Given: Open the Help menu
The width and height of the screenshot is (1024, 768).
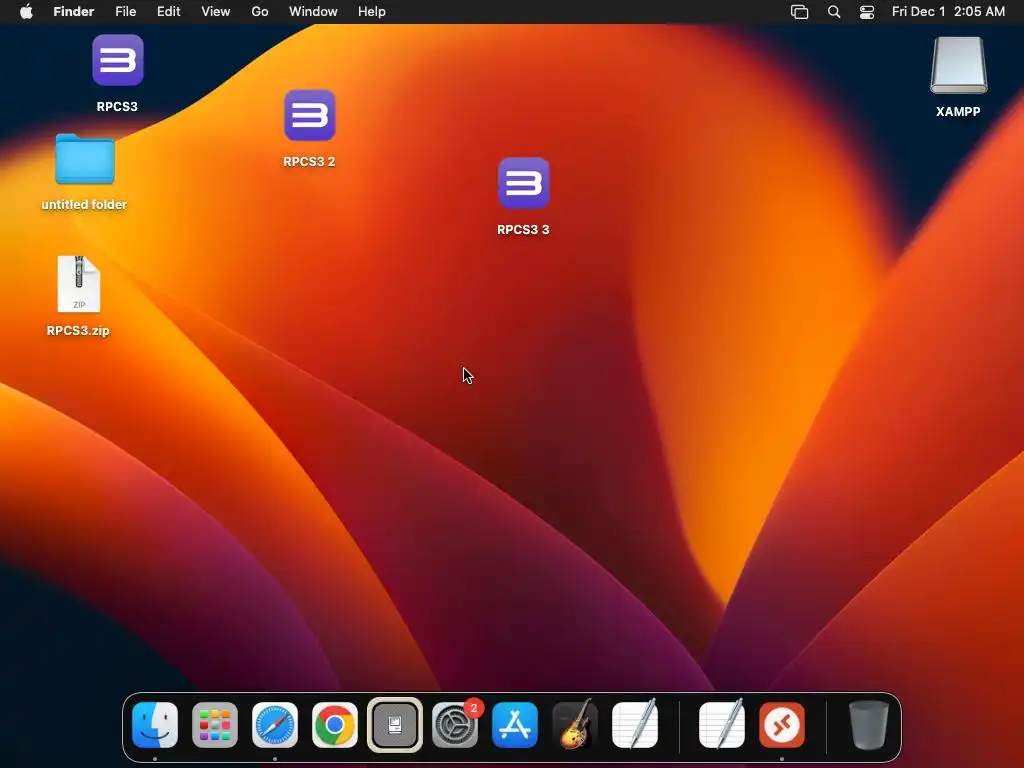Looking at the screenshot, I should point(372,11).
